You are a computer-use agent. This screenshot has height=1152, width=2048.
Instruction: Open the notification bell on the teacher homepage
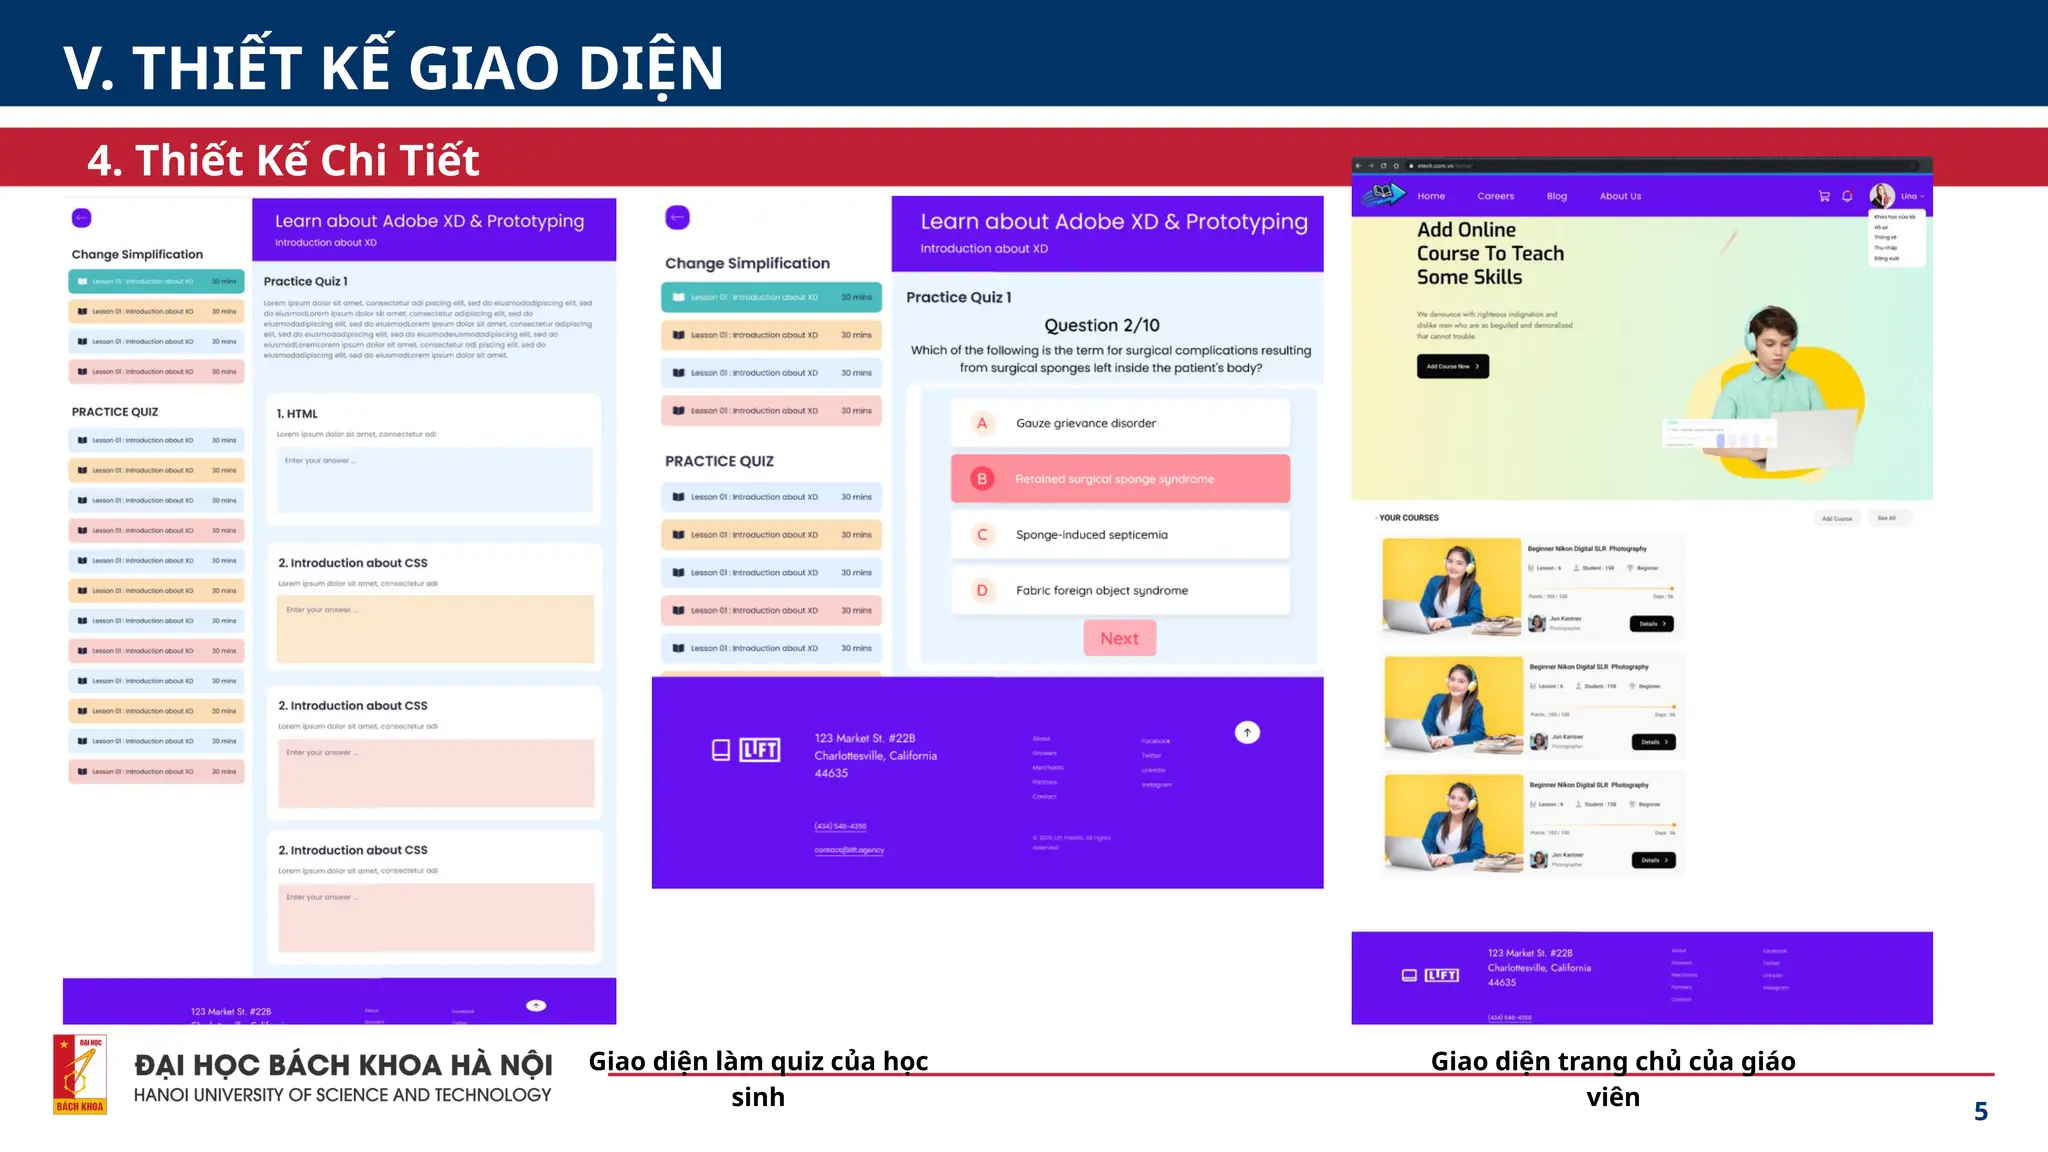point(1847,196)
